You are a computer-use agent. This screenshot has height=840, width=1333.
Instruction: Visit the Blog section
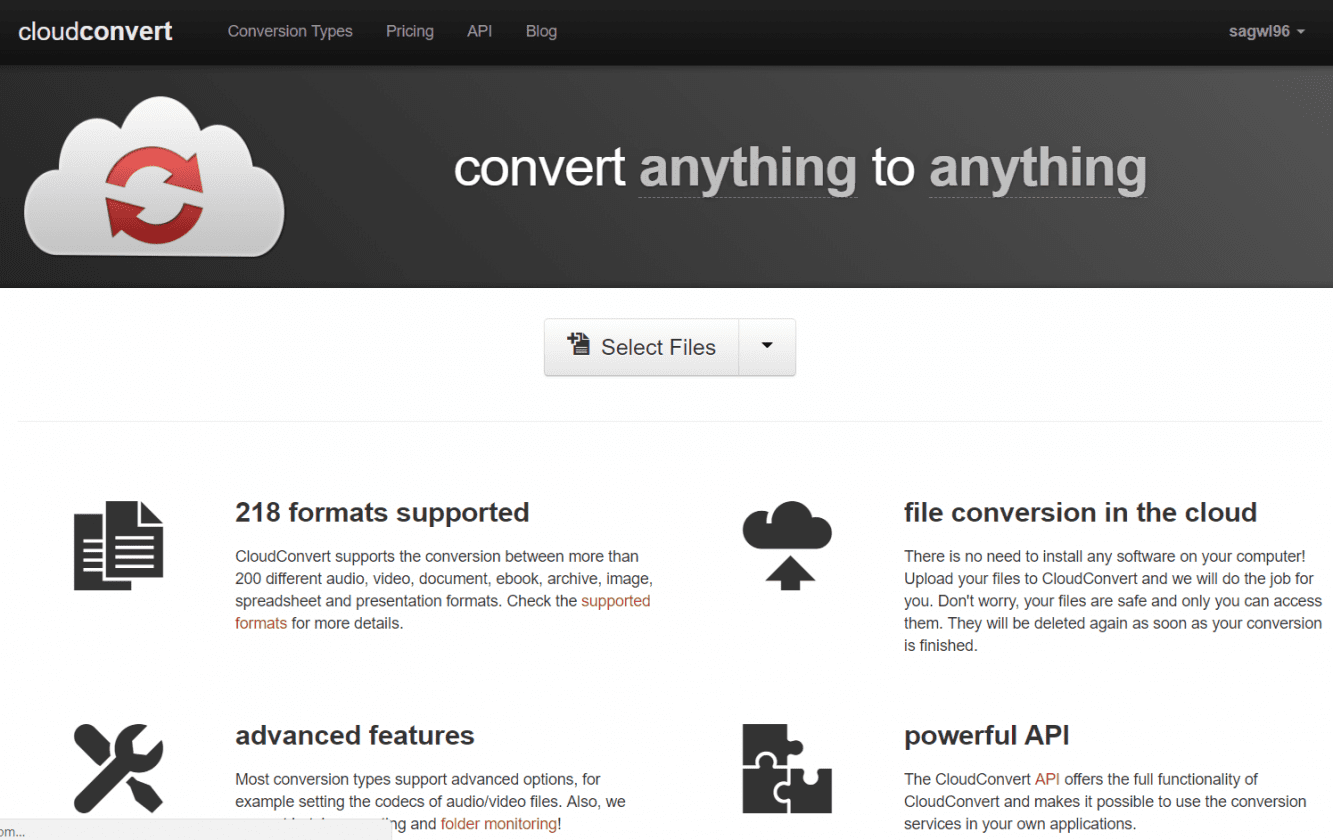(541, 31)
